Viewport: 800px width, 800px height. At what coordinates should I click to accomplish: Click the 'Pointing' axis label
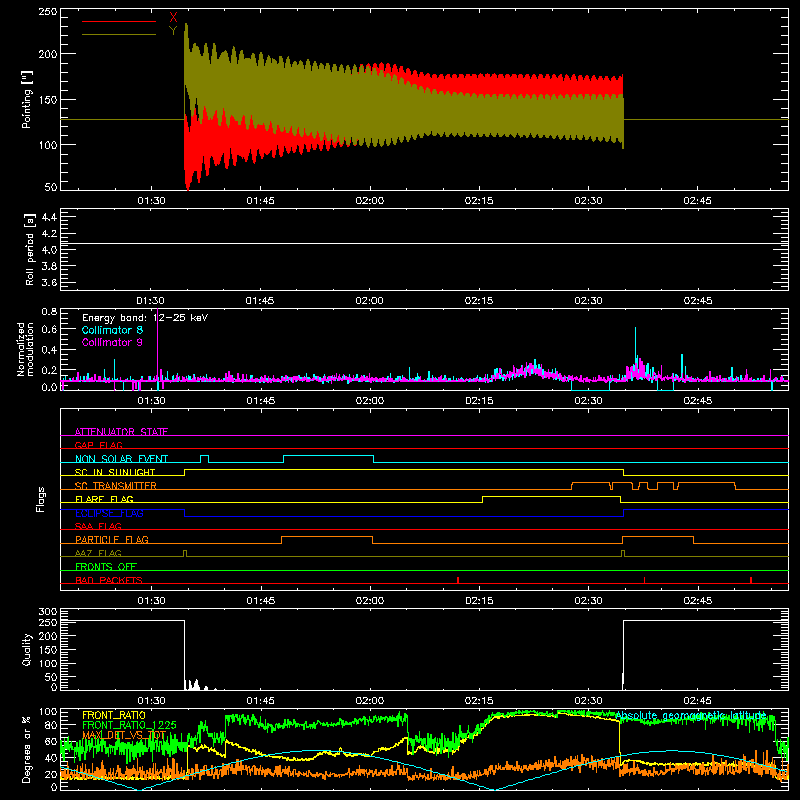click(27, 99)
